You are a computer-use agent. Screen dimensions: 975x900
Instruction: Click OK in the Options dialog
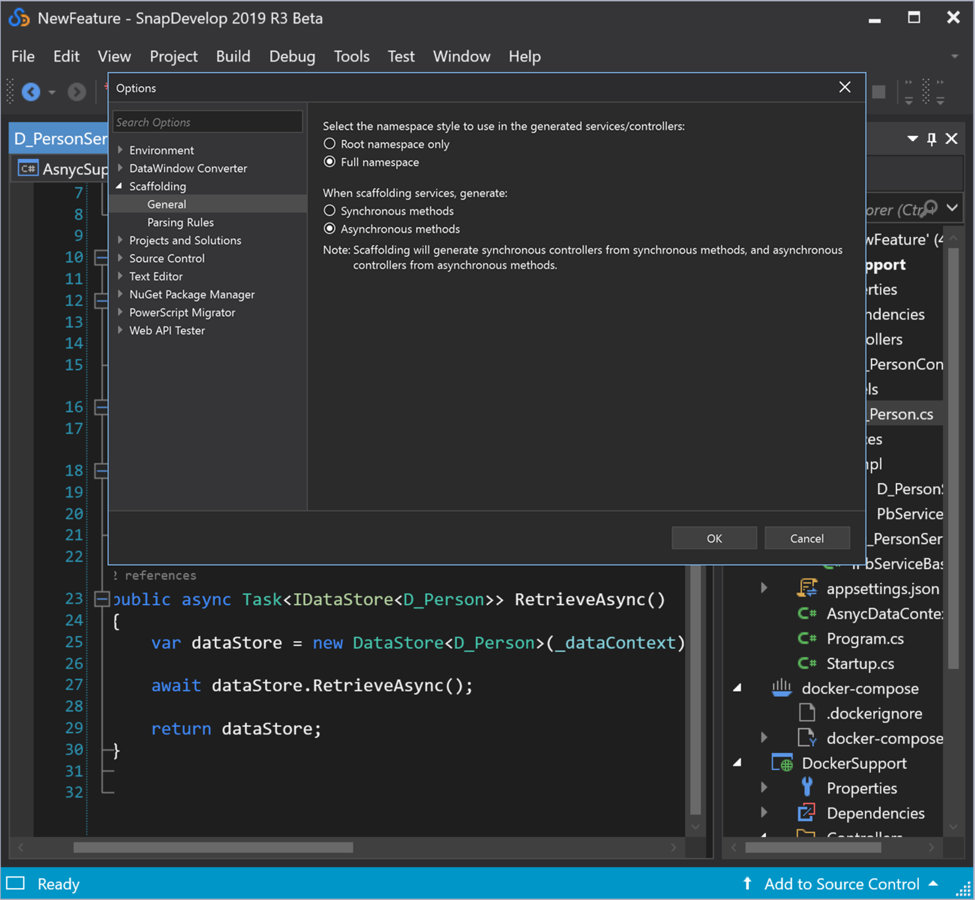click(714, 538)
